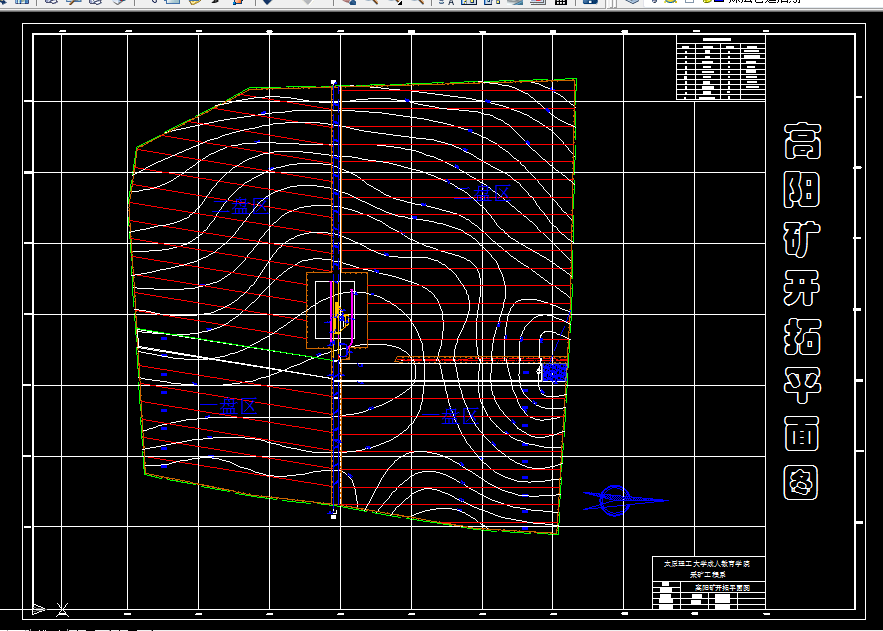Select the title character 平
This screenshot has width=883, height=631.
pyautogui.click(x=802, y=386)
